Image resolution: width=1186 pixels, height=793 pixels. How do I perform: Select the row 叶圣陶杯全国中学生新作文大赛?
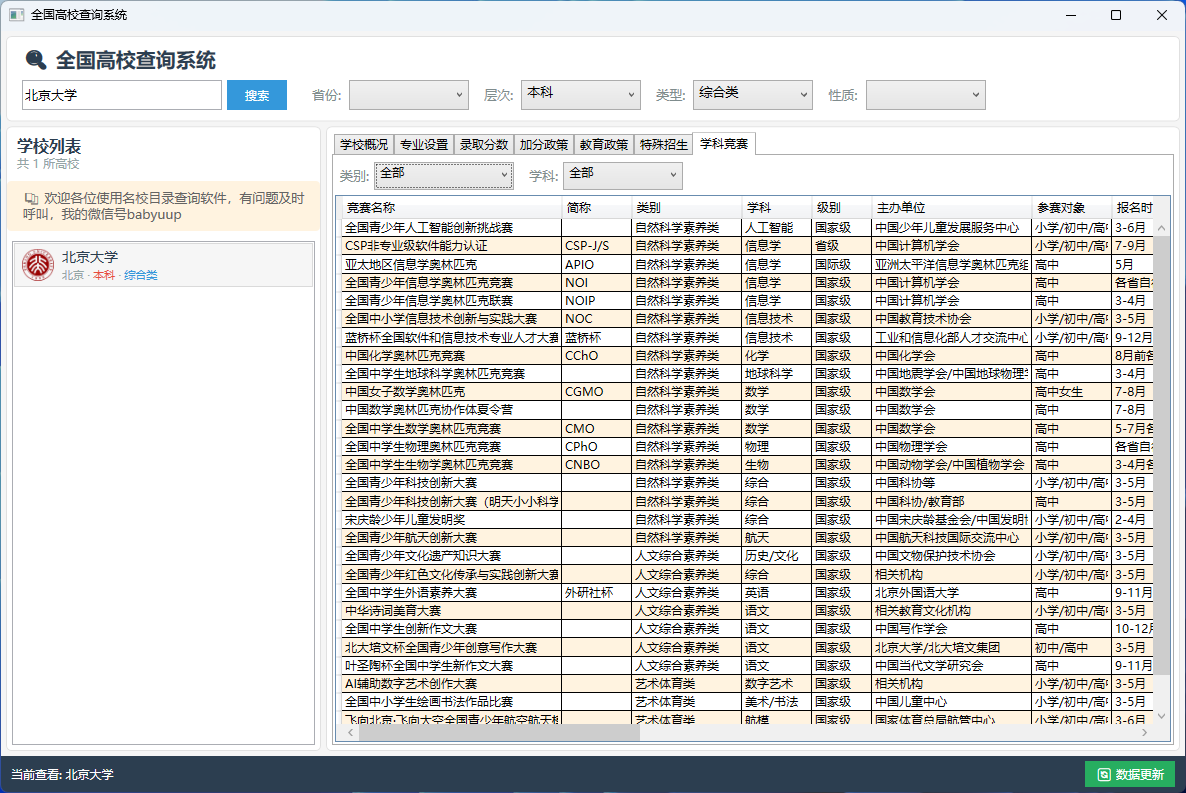pyautogui.click(x=747, y=666)
